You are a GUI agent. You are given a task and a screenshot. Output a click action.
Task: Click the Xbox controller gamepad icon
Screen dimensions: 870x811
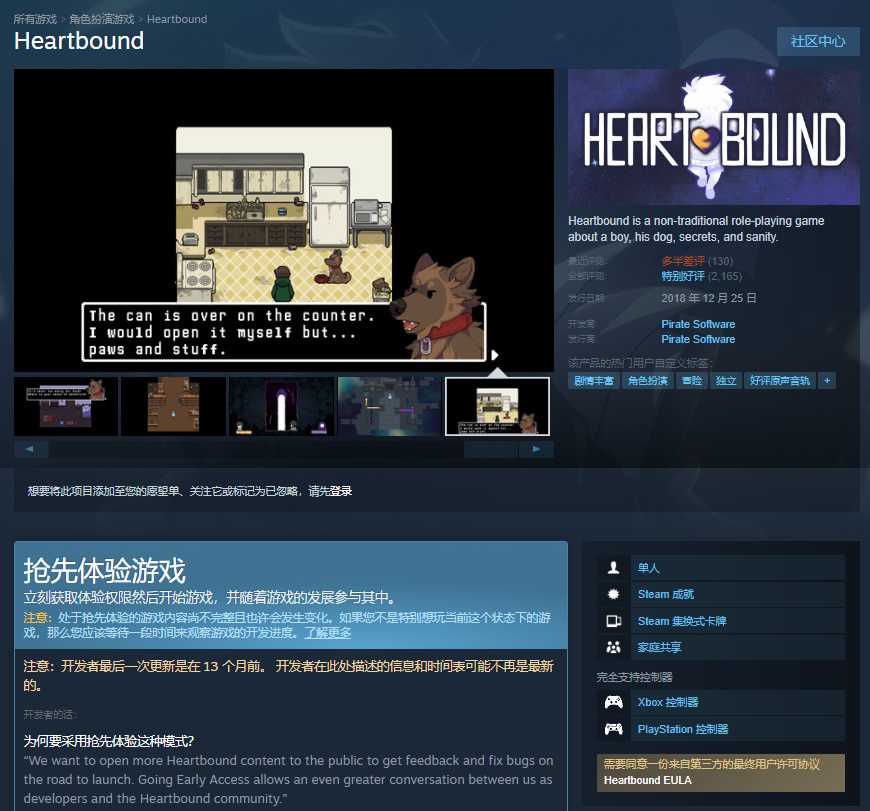click(613, 702)
